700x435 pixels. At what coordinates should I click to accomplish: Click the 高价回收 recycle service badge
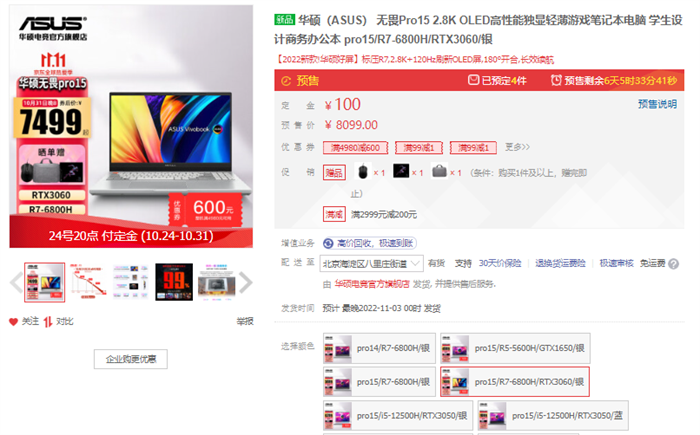click(369, 243)
